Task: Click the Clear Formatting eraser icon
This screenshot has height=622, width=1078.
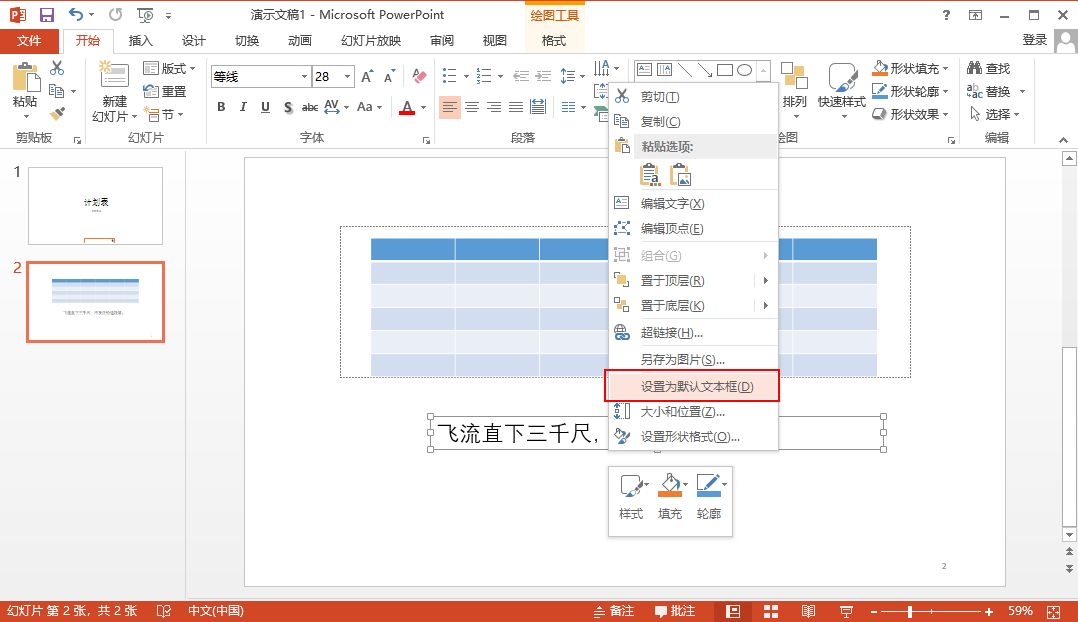Action: [x=419, y=77]
